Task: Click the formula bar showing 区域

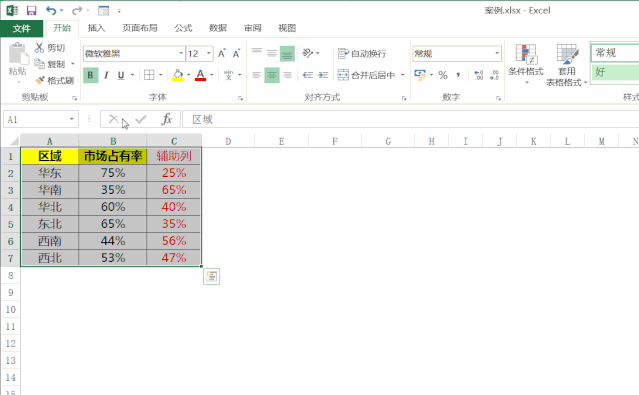Action: [x=411, y=119]
